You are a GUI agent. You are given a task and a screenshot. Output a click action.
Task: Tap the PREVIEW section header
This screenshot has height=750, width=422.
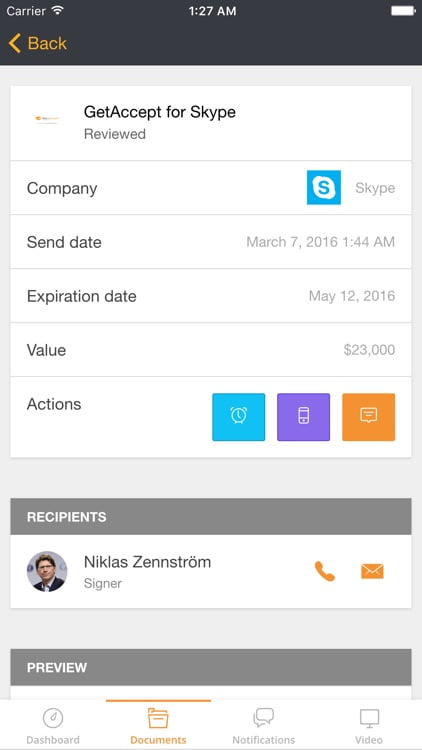(211, 667)
